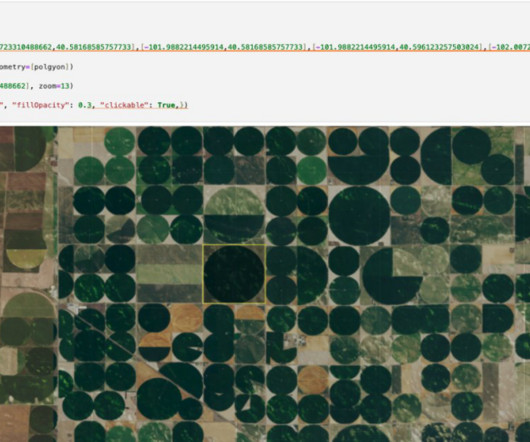Click the blank area atop the code cell
The height and width of the screenshot is (442, 530).
click(265, 20)
